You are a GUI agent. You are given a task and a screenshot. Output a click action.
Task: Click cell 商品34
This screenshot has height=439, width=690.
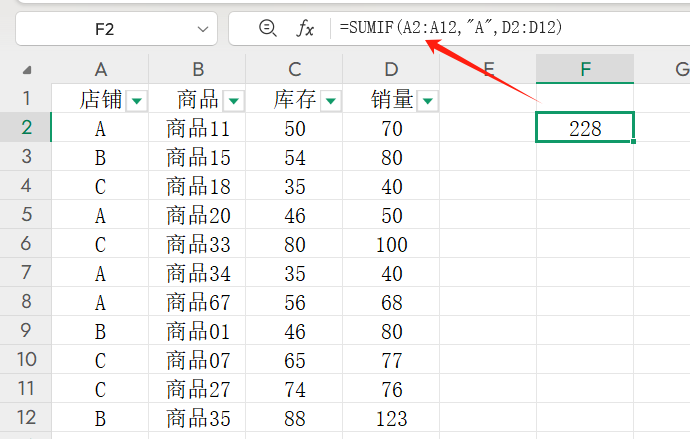(198, 273)
